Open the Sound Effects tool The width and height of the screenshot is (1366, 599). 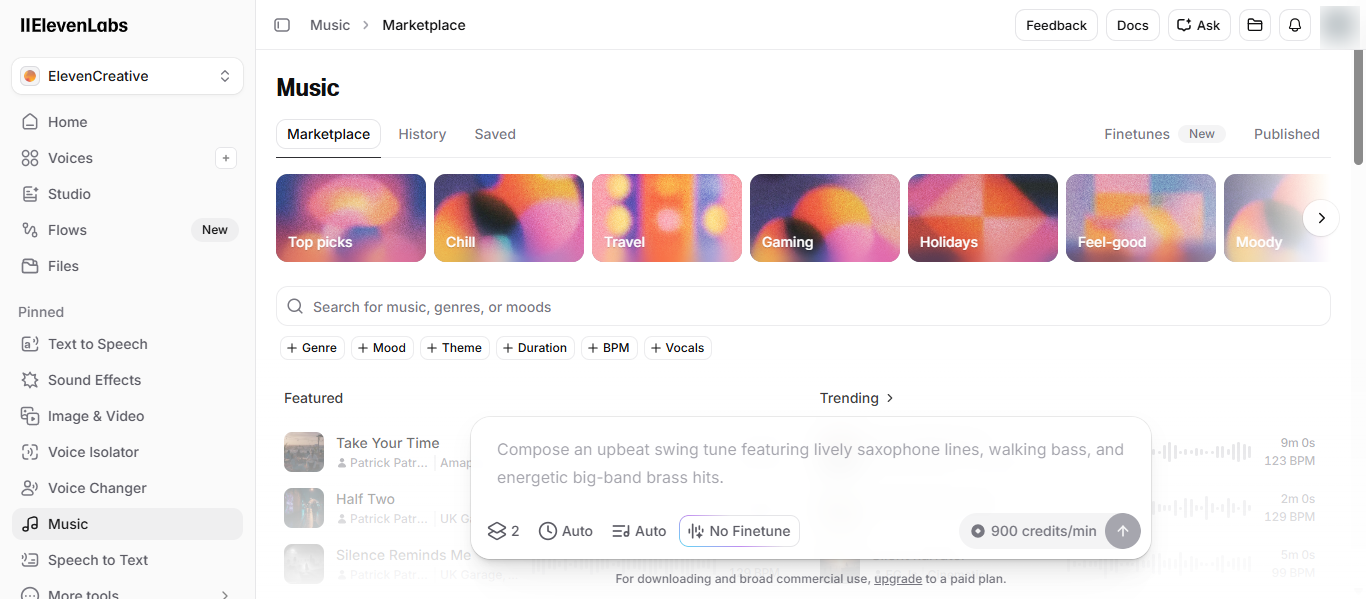point(93,379)
